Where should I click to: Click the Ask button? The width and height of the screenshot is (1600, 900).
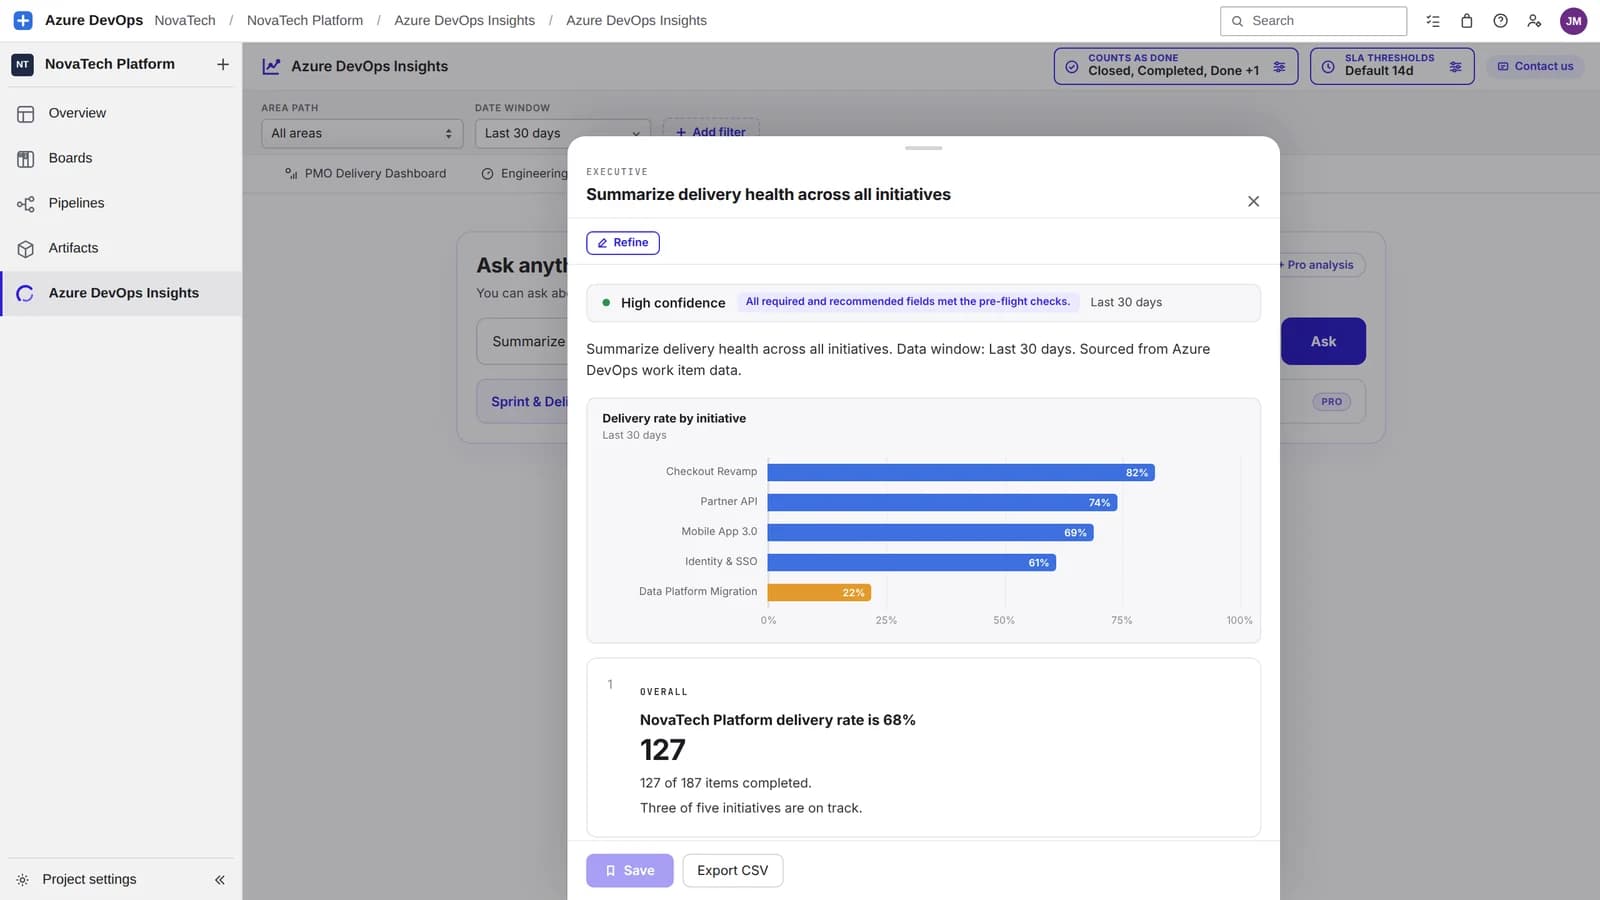pos(1323,341)
